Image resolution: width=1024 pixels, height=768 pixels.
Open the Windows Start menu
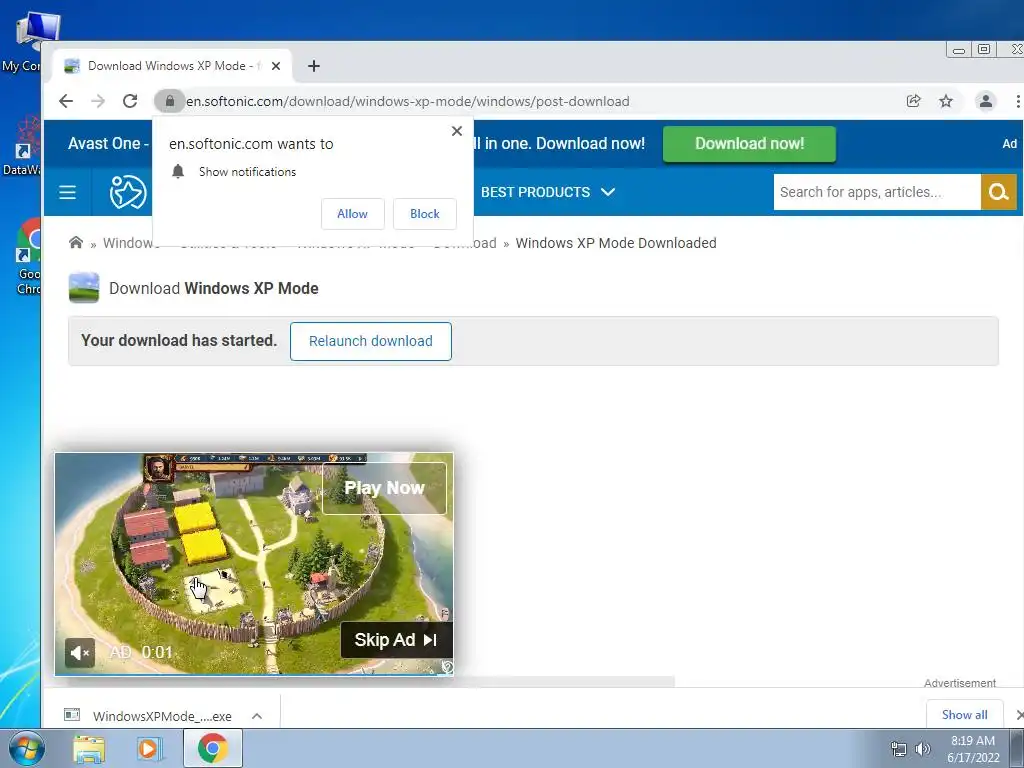point(26,748)
